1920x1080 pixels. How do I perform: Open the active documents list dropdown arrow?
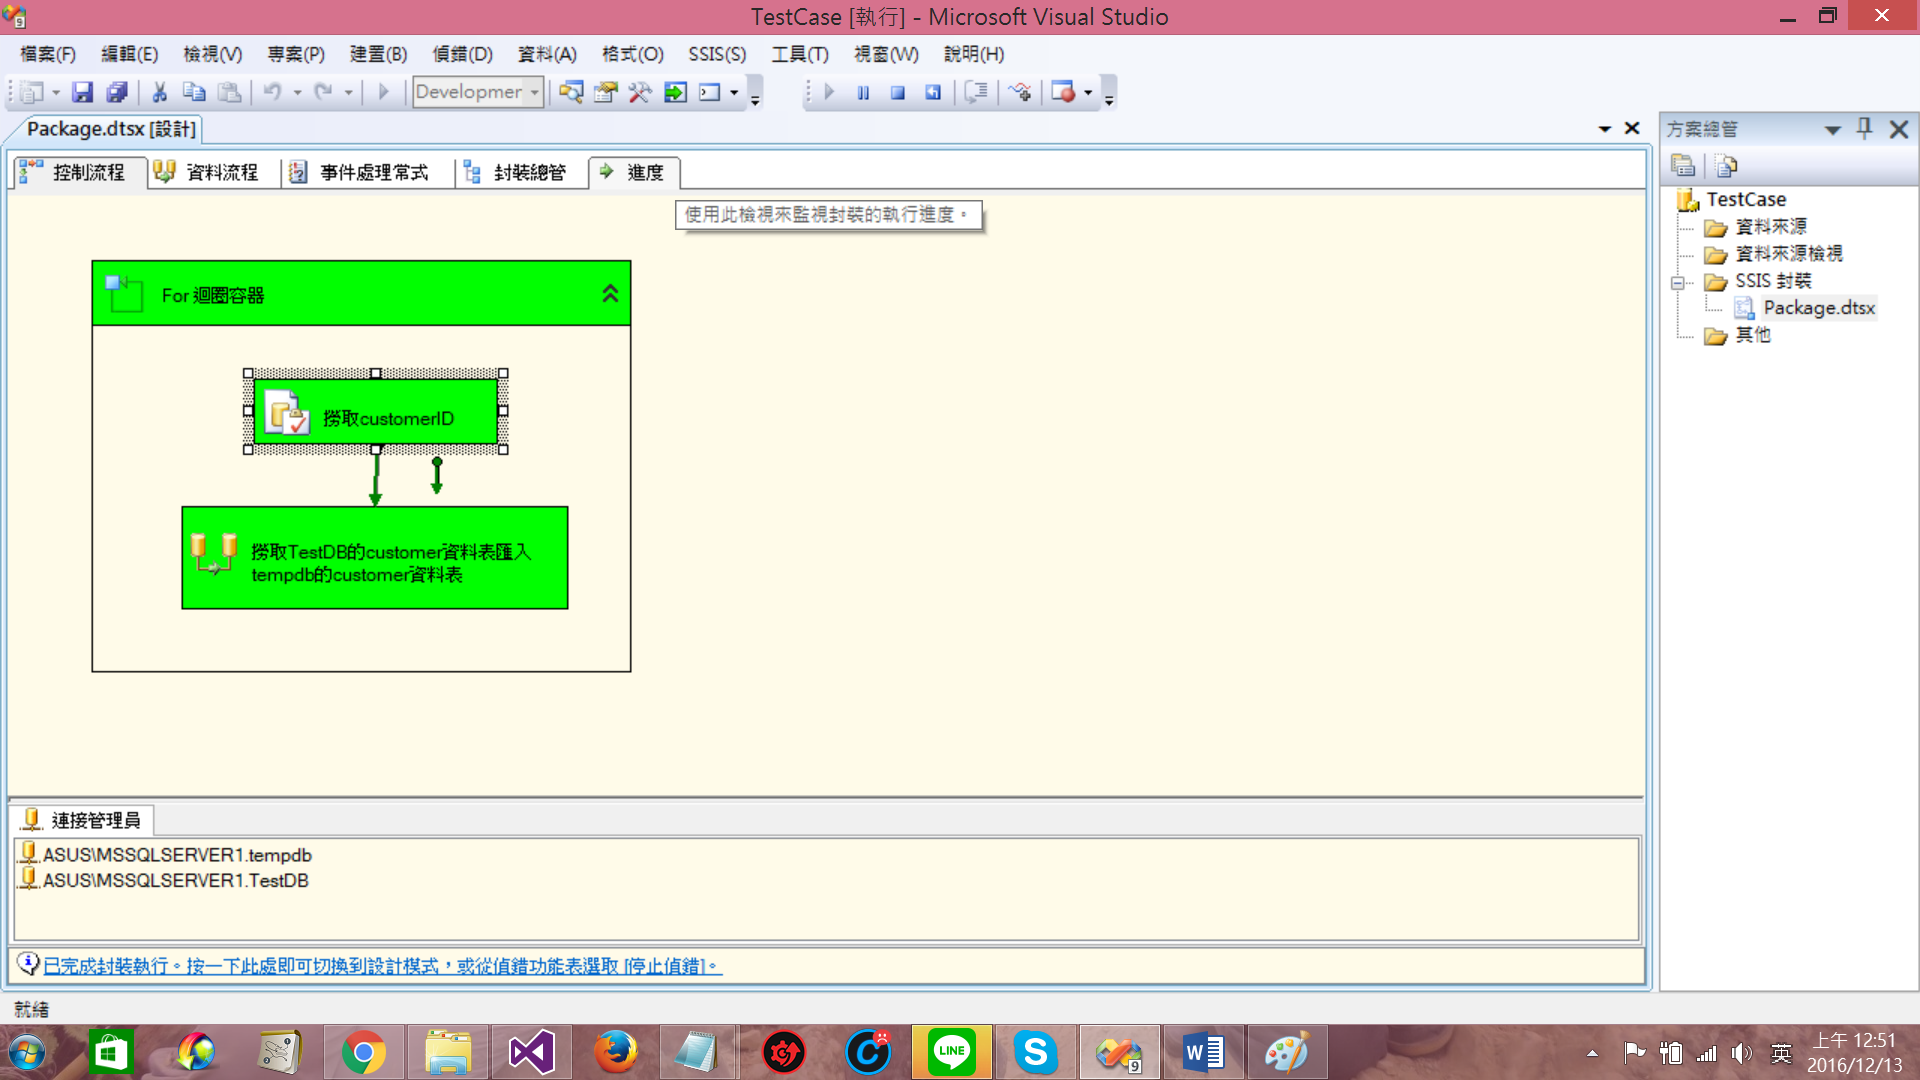[1605, 129]
